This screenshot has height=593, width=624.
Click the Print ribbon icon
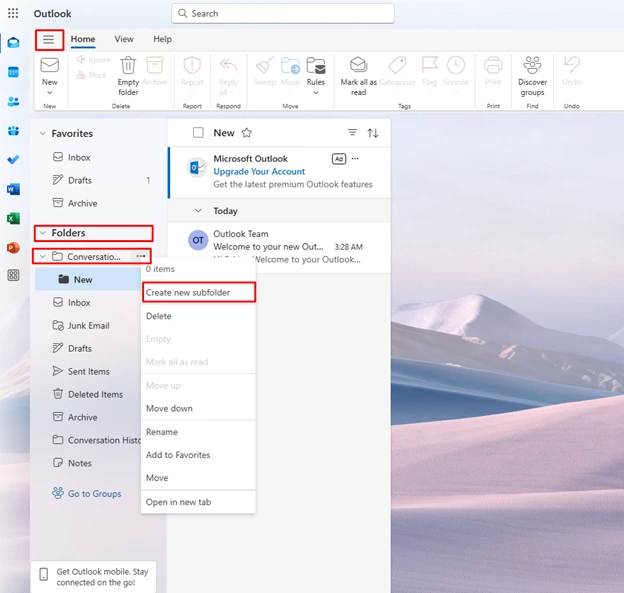[493, 65]
